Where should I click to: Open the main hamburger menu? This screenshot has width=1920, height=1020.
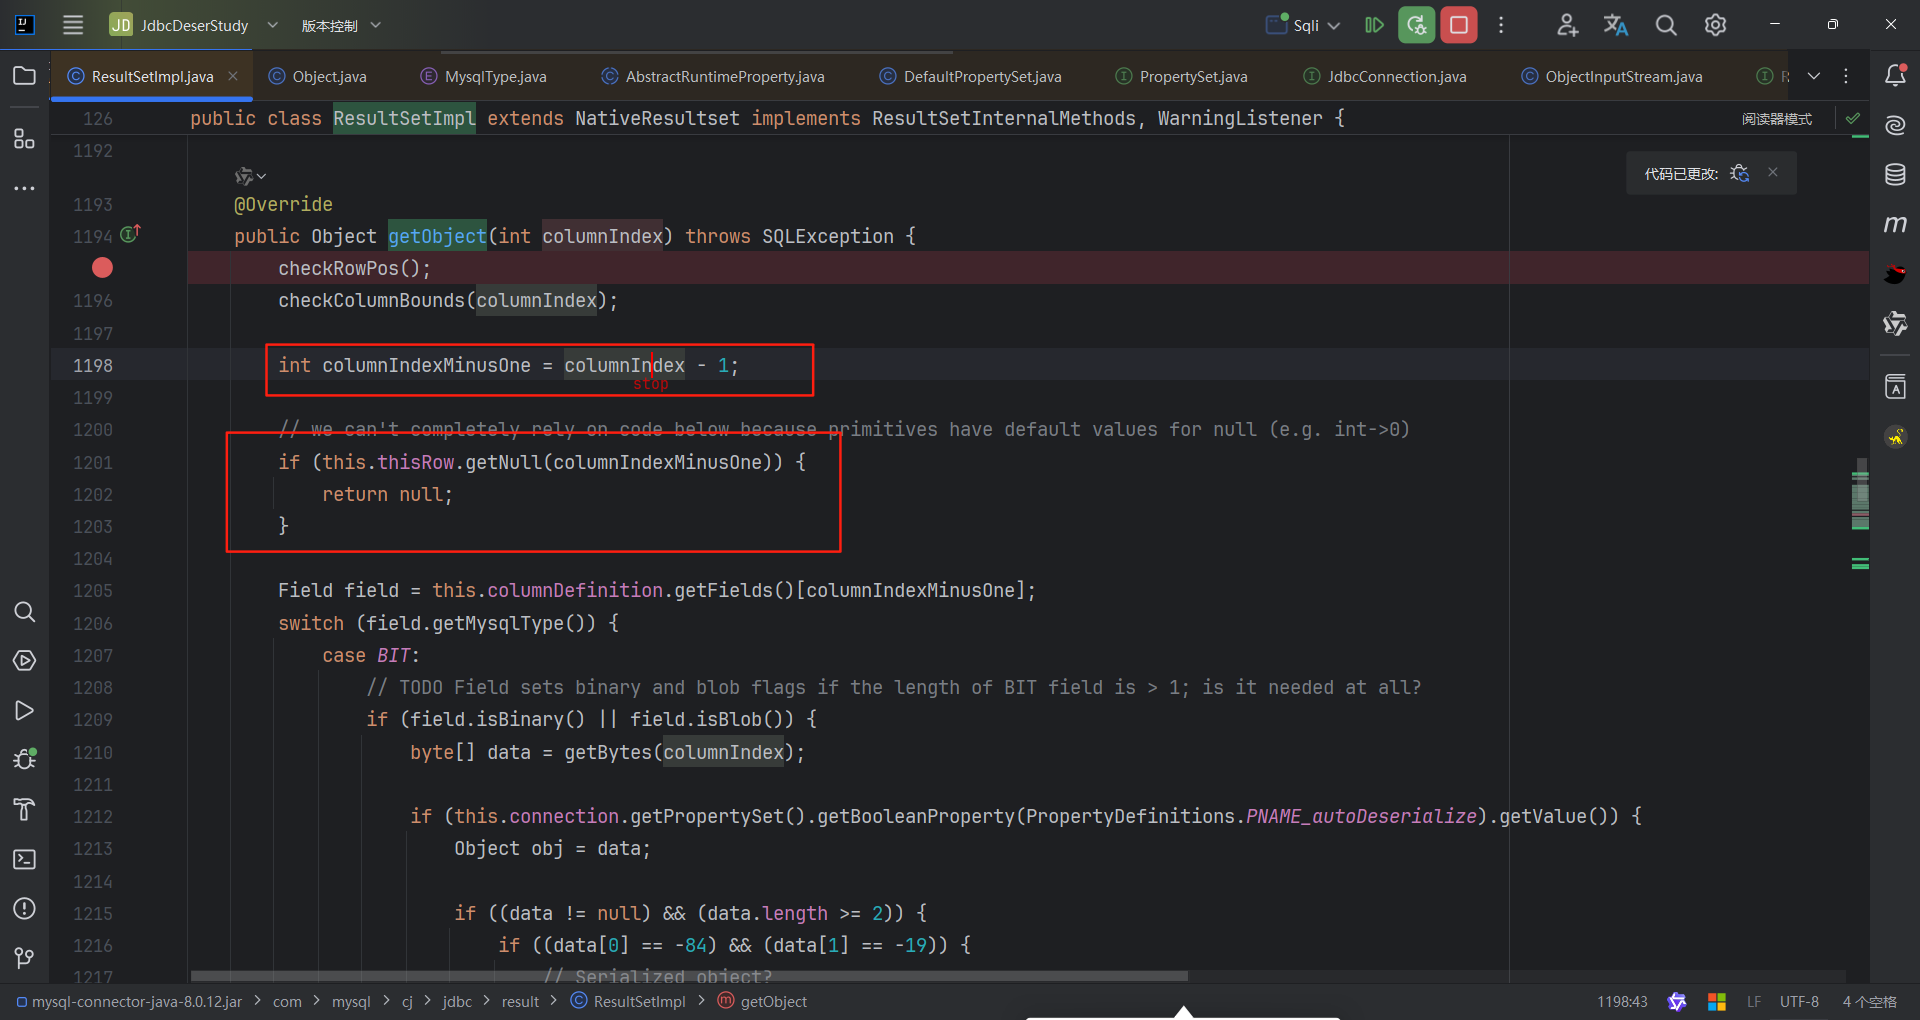click(x=73, y=25)
